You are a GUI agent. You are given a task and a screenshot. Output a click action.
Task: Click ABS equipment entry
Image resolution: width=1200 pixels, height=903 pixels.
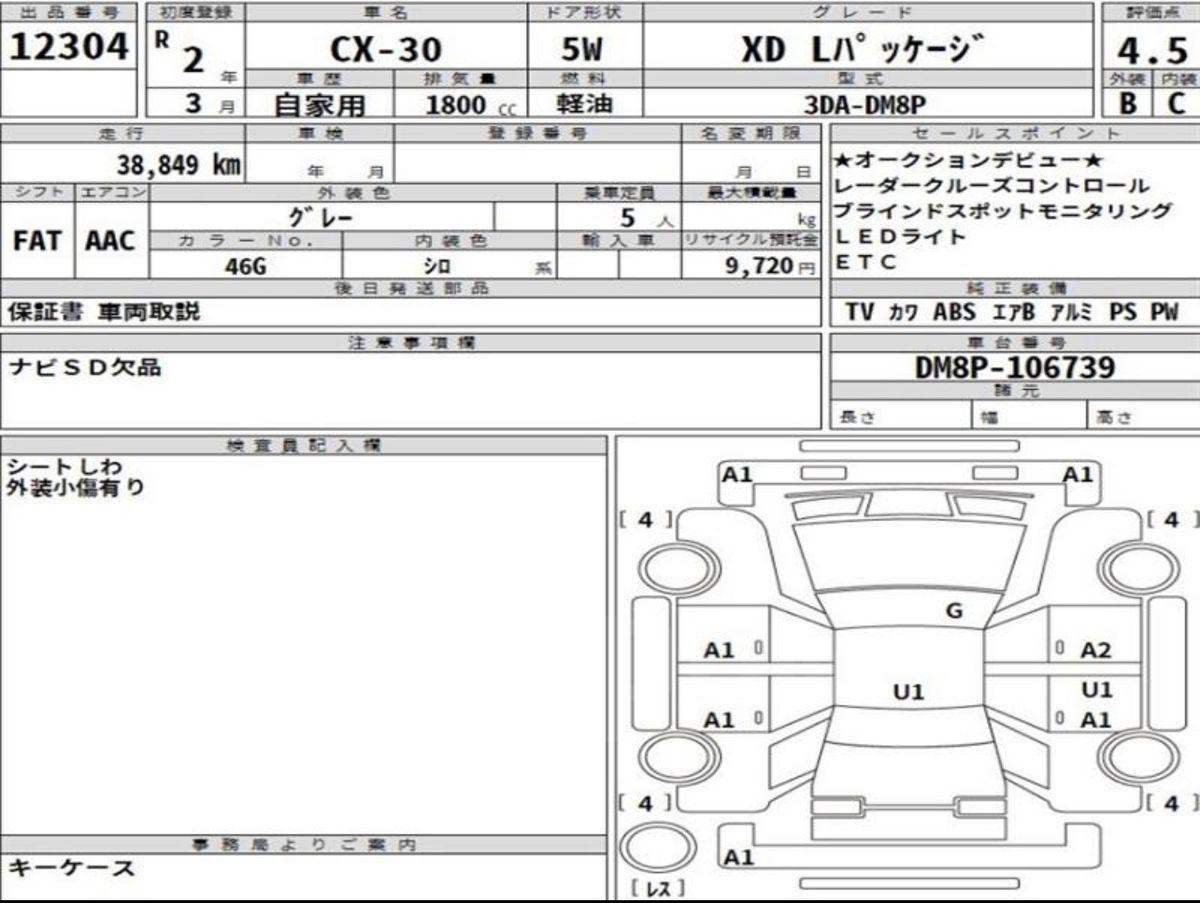tap(954, 312)
